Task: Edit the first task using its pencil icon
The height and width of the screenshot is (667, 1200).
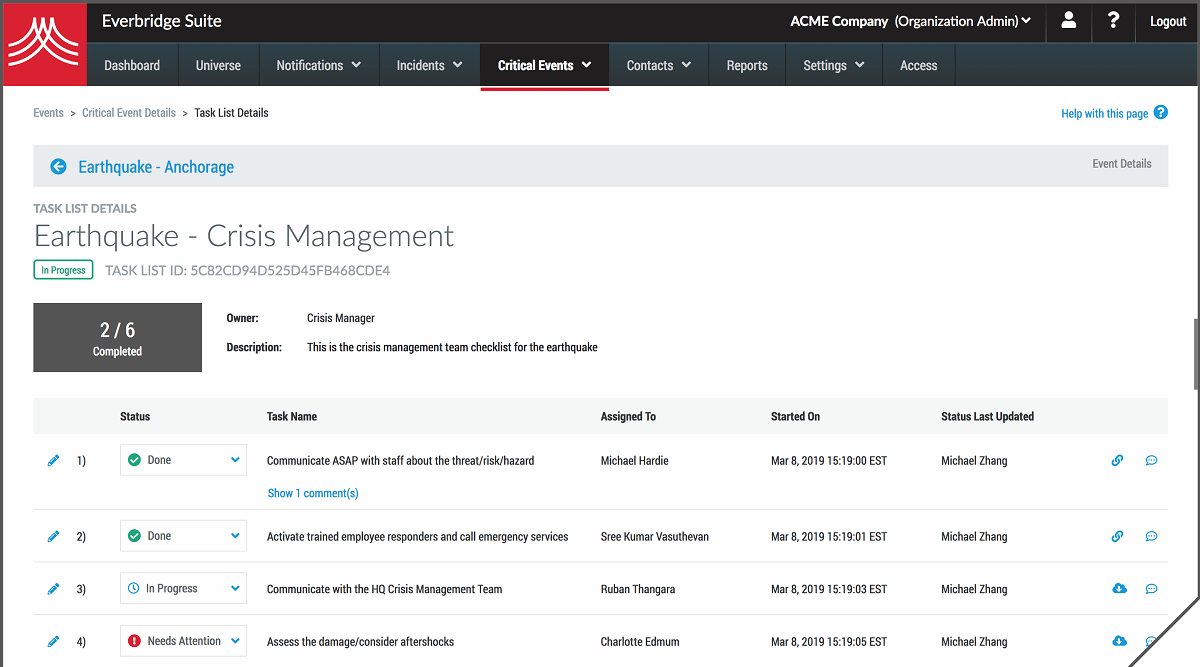Action: coord(53,460)
